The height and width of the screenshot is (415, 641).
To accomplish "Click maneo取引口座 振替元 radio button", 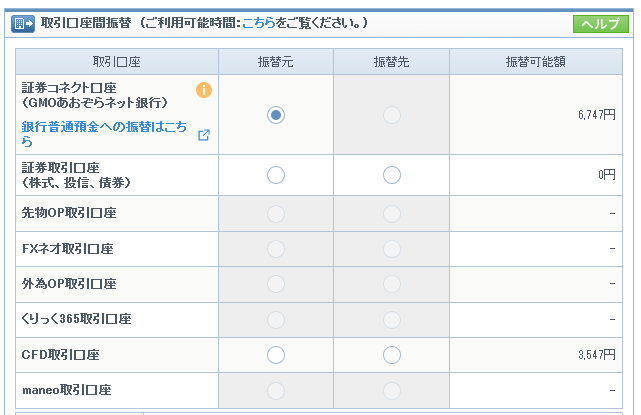I will click(276, 391).
